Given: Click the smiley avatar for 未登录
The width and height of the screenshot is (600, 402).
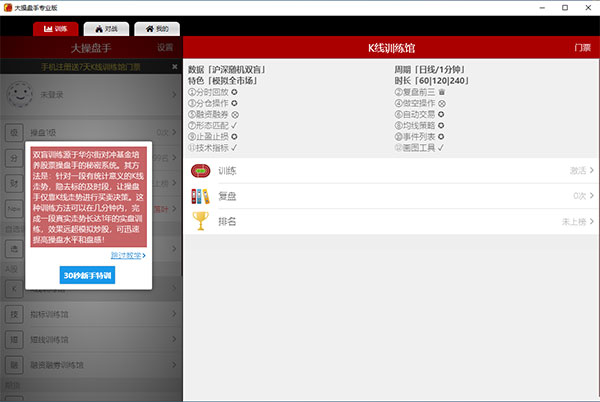Looking at the screenshot, I should point(19,94).
